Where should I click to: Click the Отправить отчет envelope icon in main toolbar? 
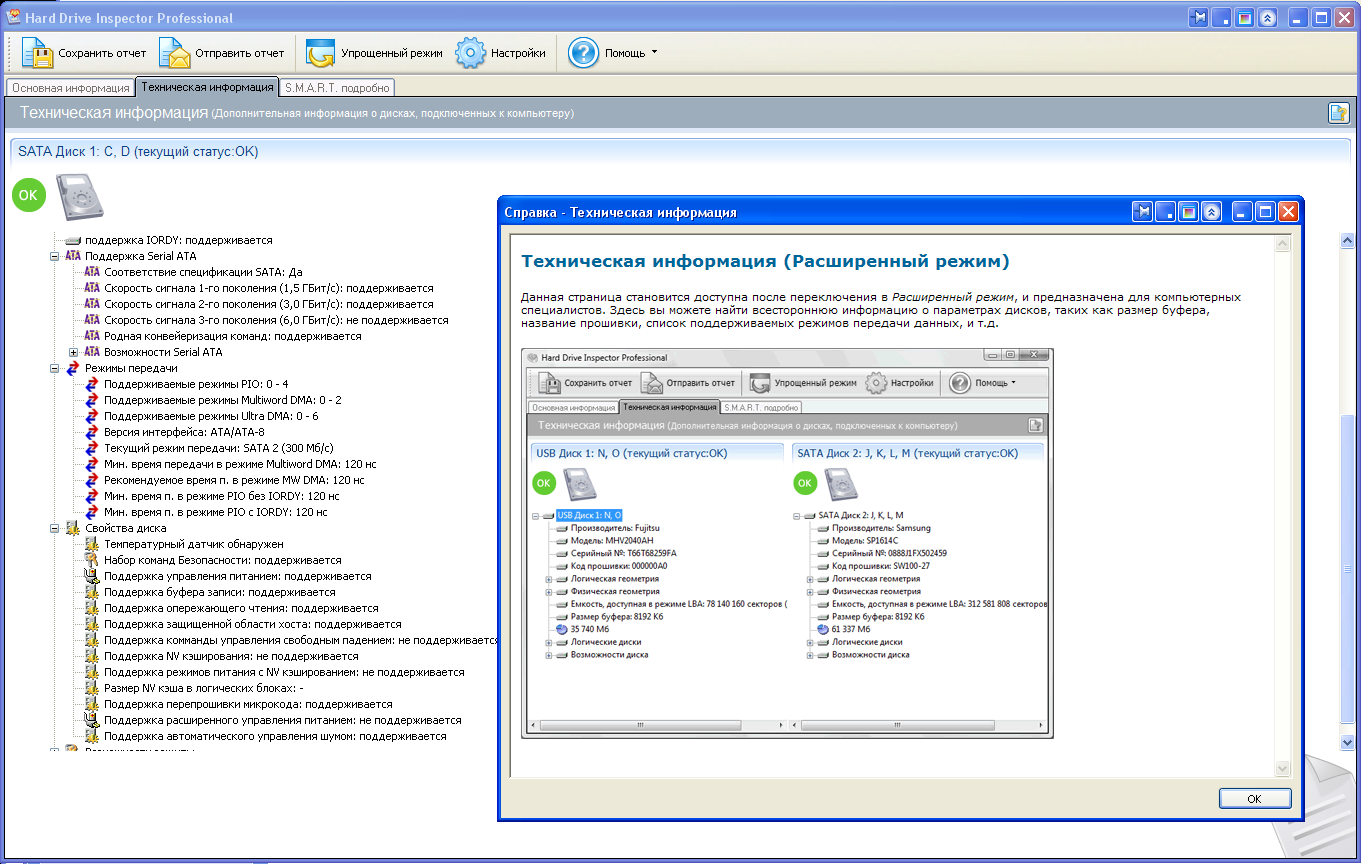(174, 53)
